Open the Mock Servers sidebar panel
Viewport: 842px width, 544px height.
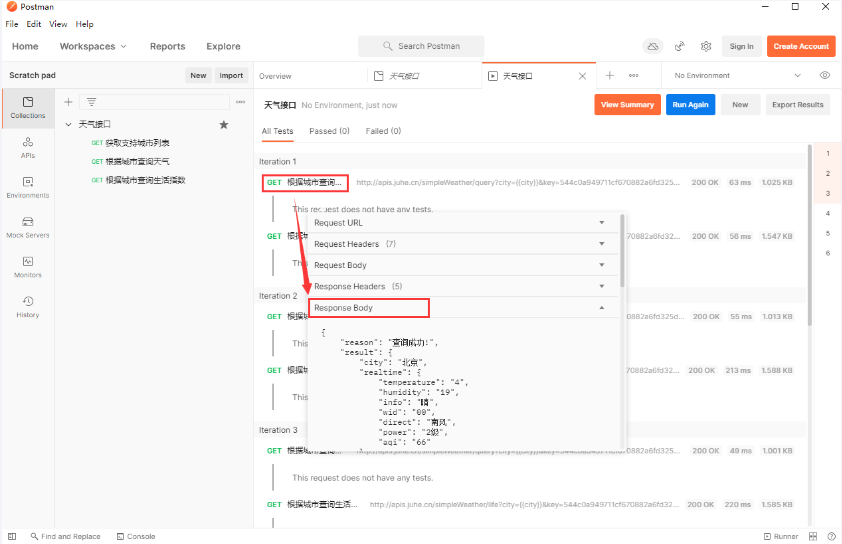(x=28, y=227)
